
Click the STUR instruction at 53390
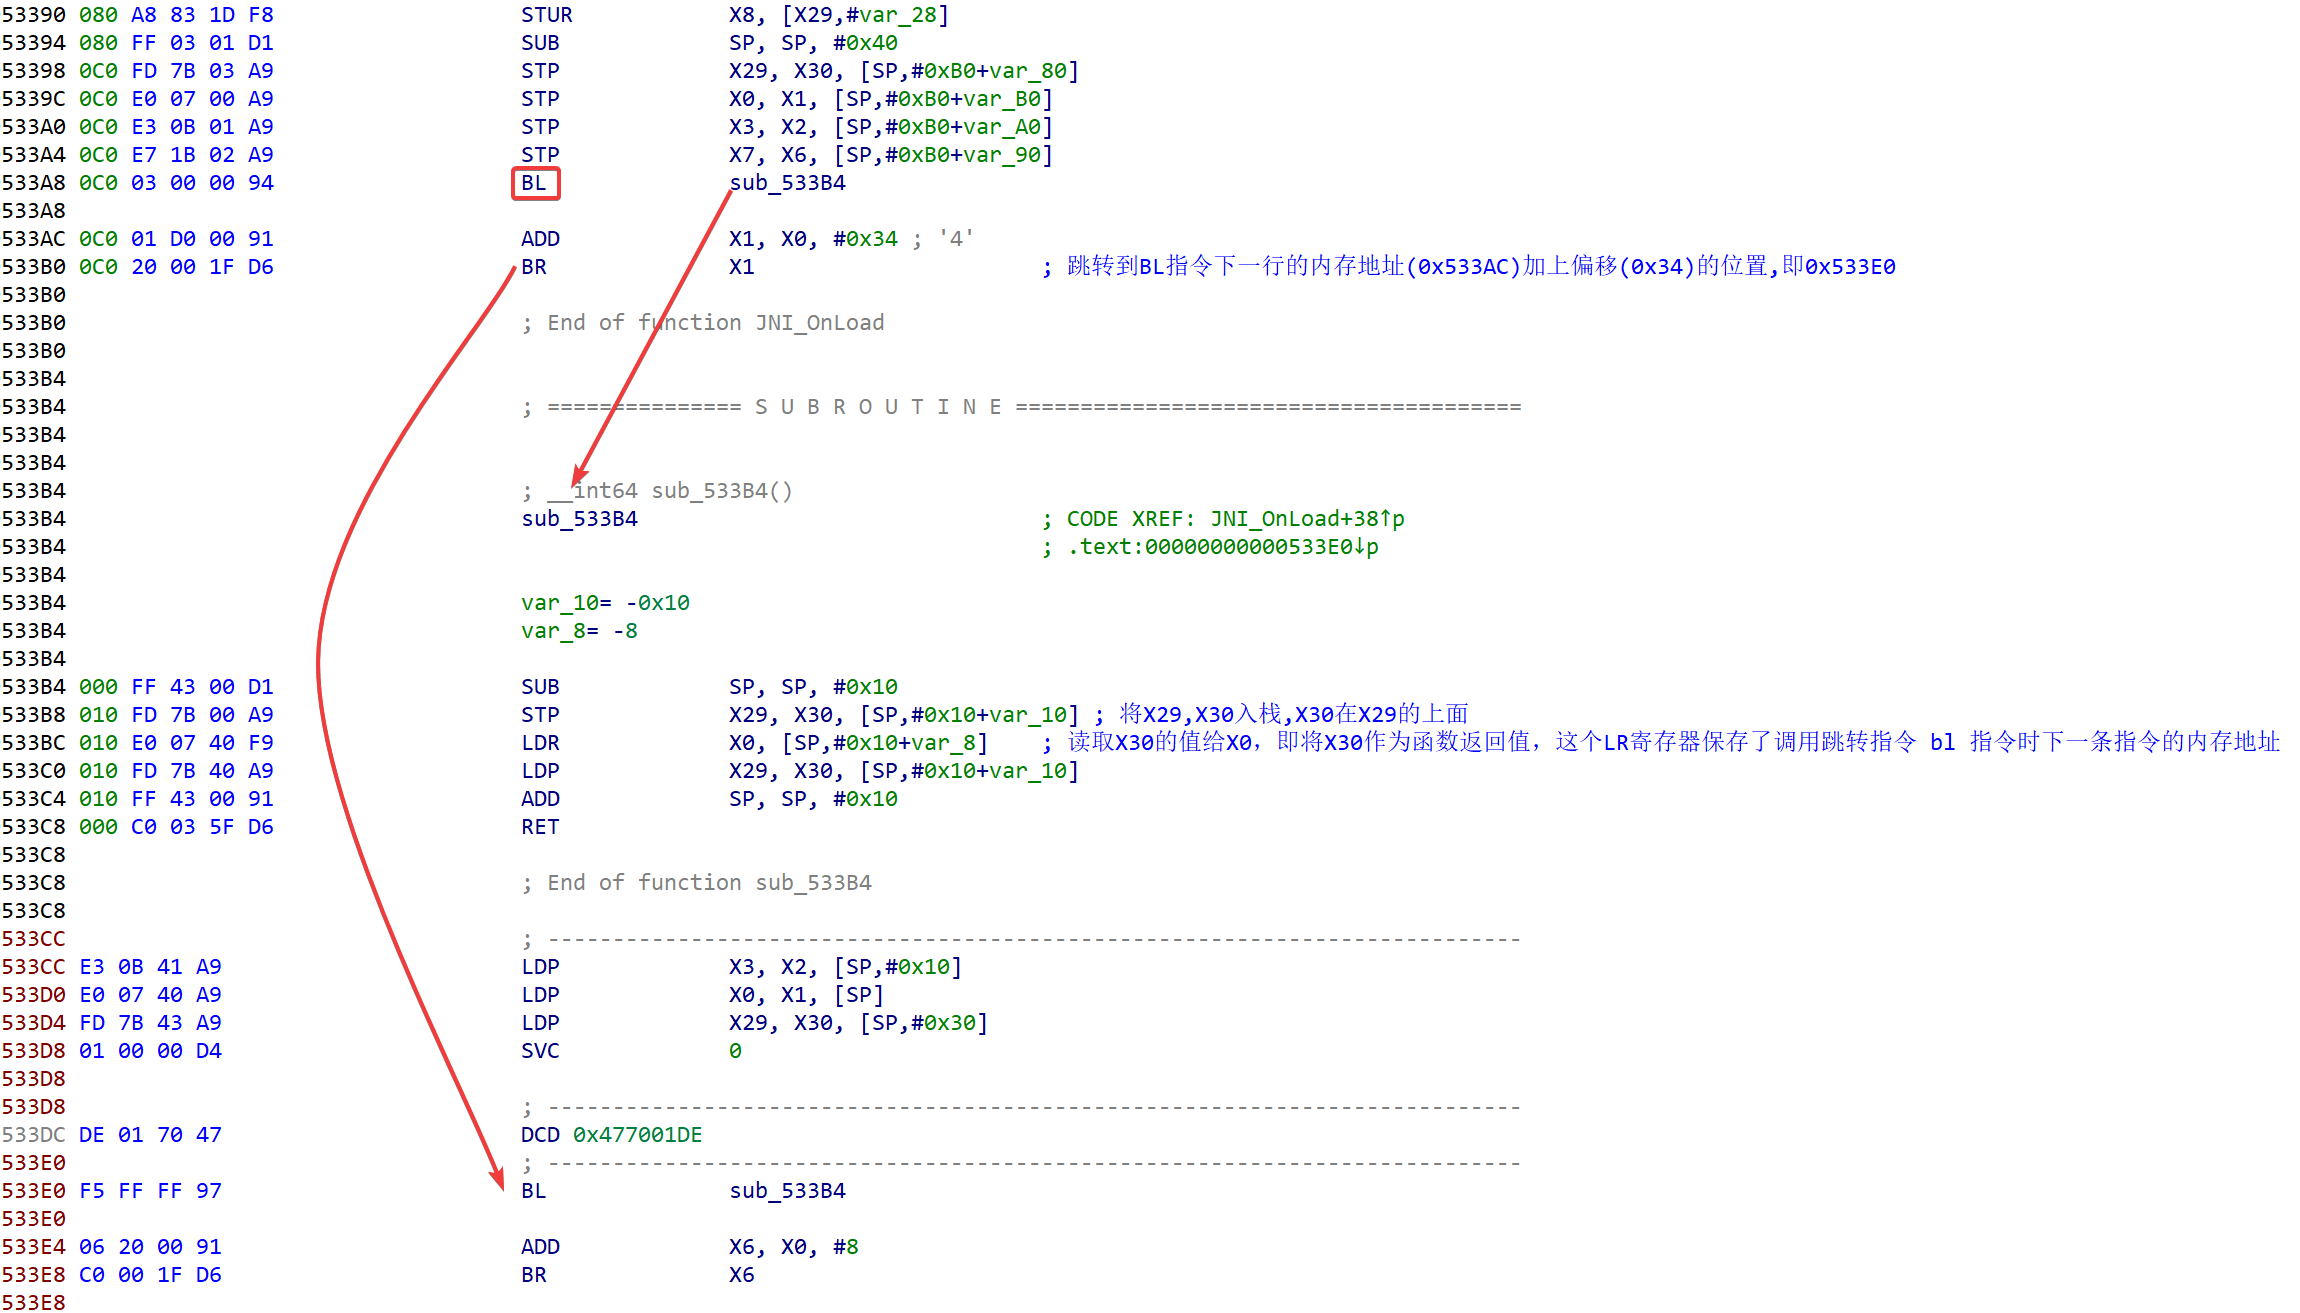pyautogui.click(x=547, y=15)
